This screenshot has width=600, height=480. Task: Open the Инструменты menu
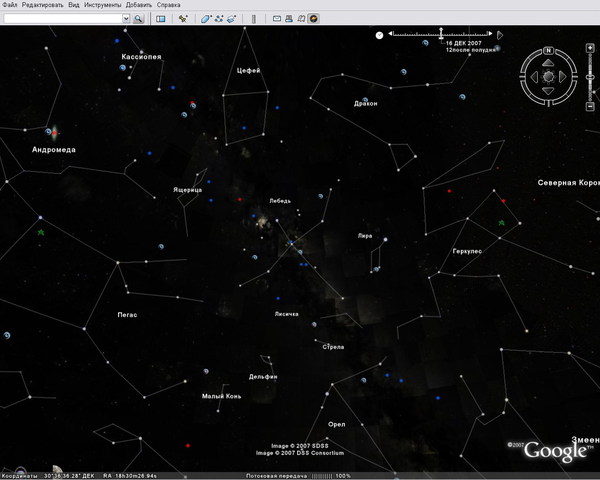pyautogui.click(x=103, y=5)
